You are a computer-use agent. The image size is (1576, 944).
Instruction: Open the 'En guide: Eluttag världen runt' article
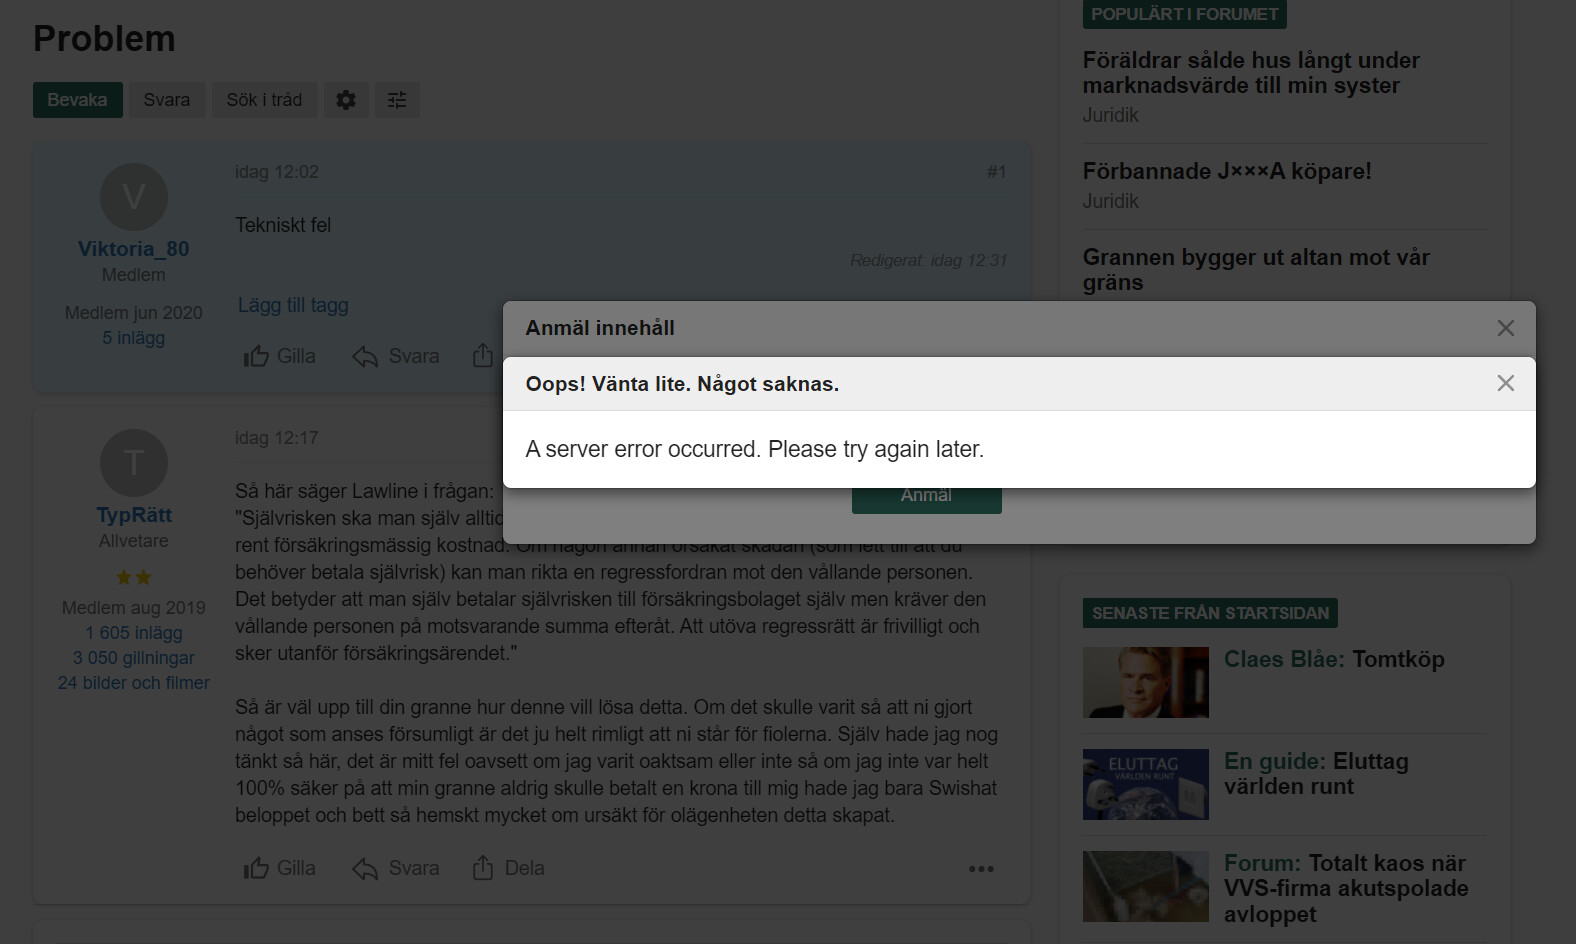coord(1316,774)
